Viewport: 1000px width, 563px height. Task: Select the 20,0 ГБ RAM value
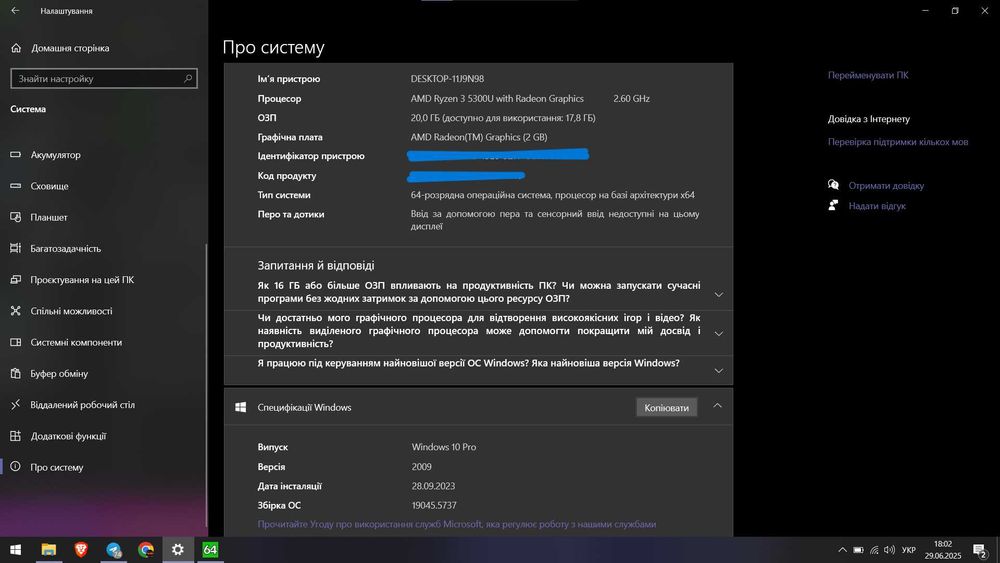tap(503, 118)
